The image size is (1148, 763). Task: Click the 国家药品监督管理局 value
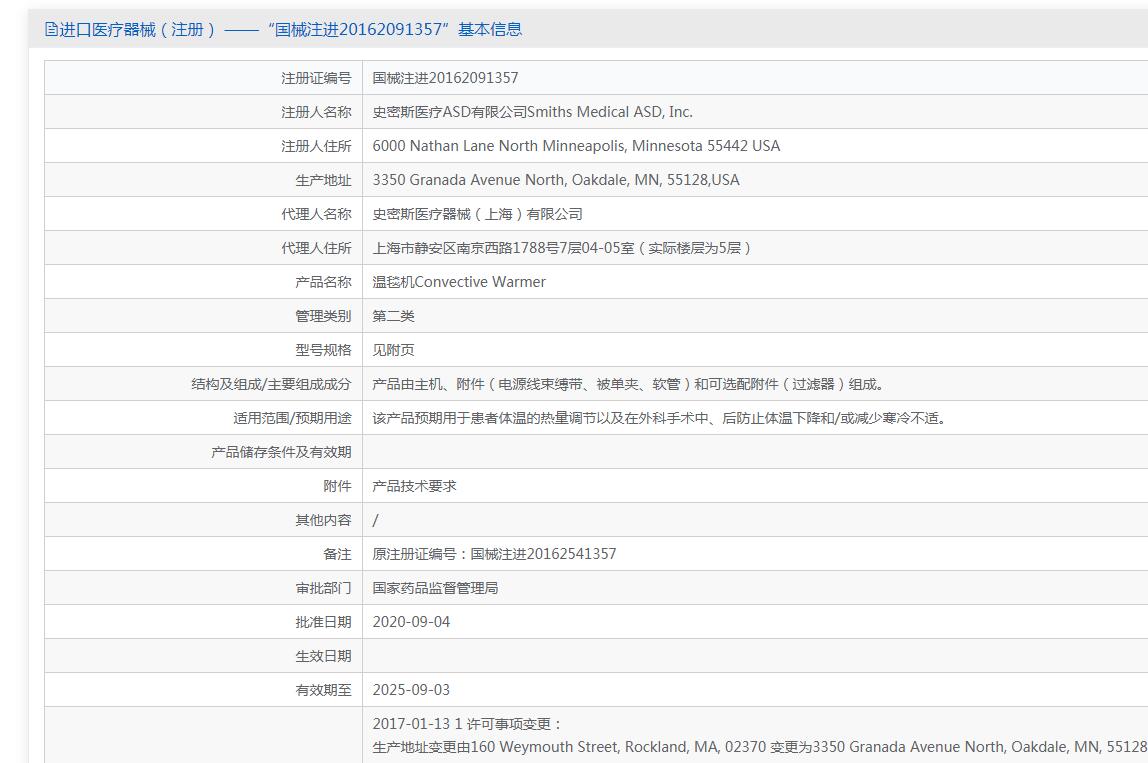tap(435, 589)
